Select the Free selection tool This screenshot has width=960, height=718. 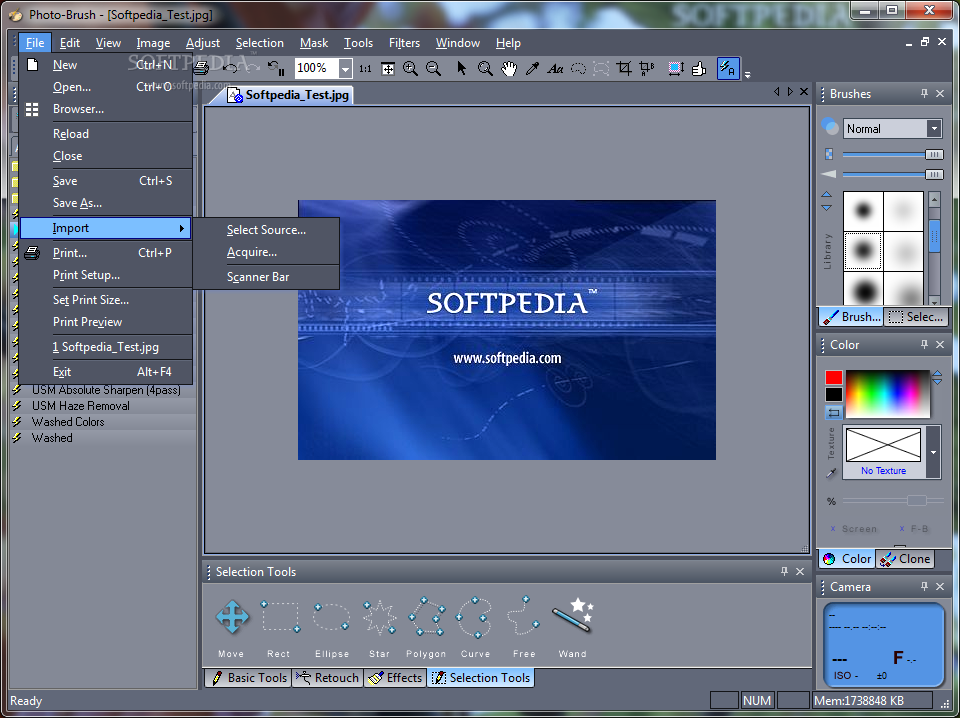pos(523,616)
